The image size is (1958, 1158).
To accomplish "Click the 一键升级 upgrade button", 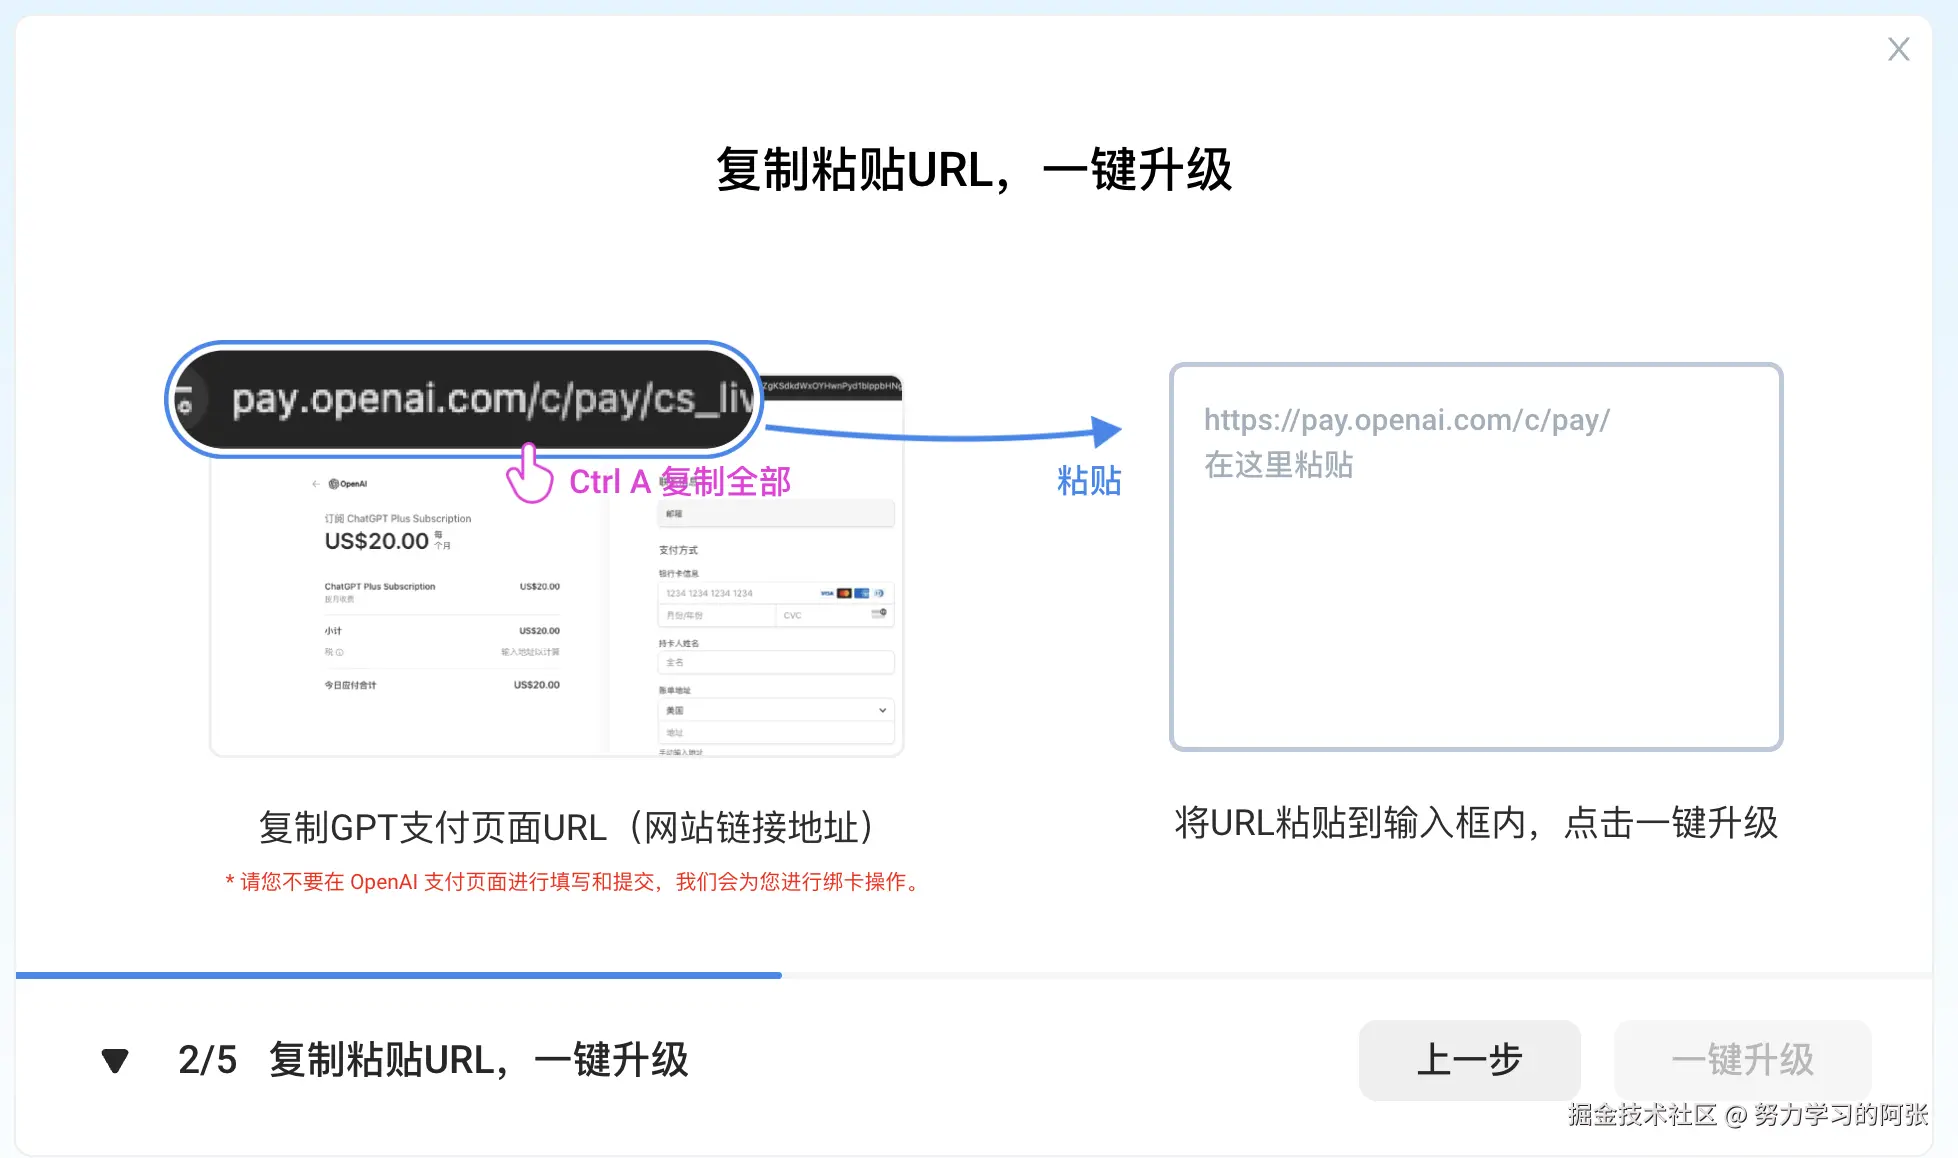I will tap(1742, 1060).
